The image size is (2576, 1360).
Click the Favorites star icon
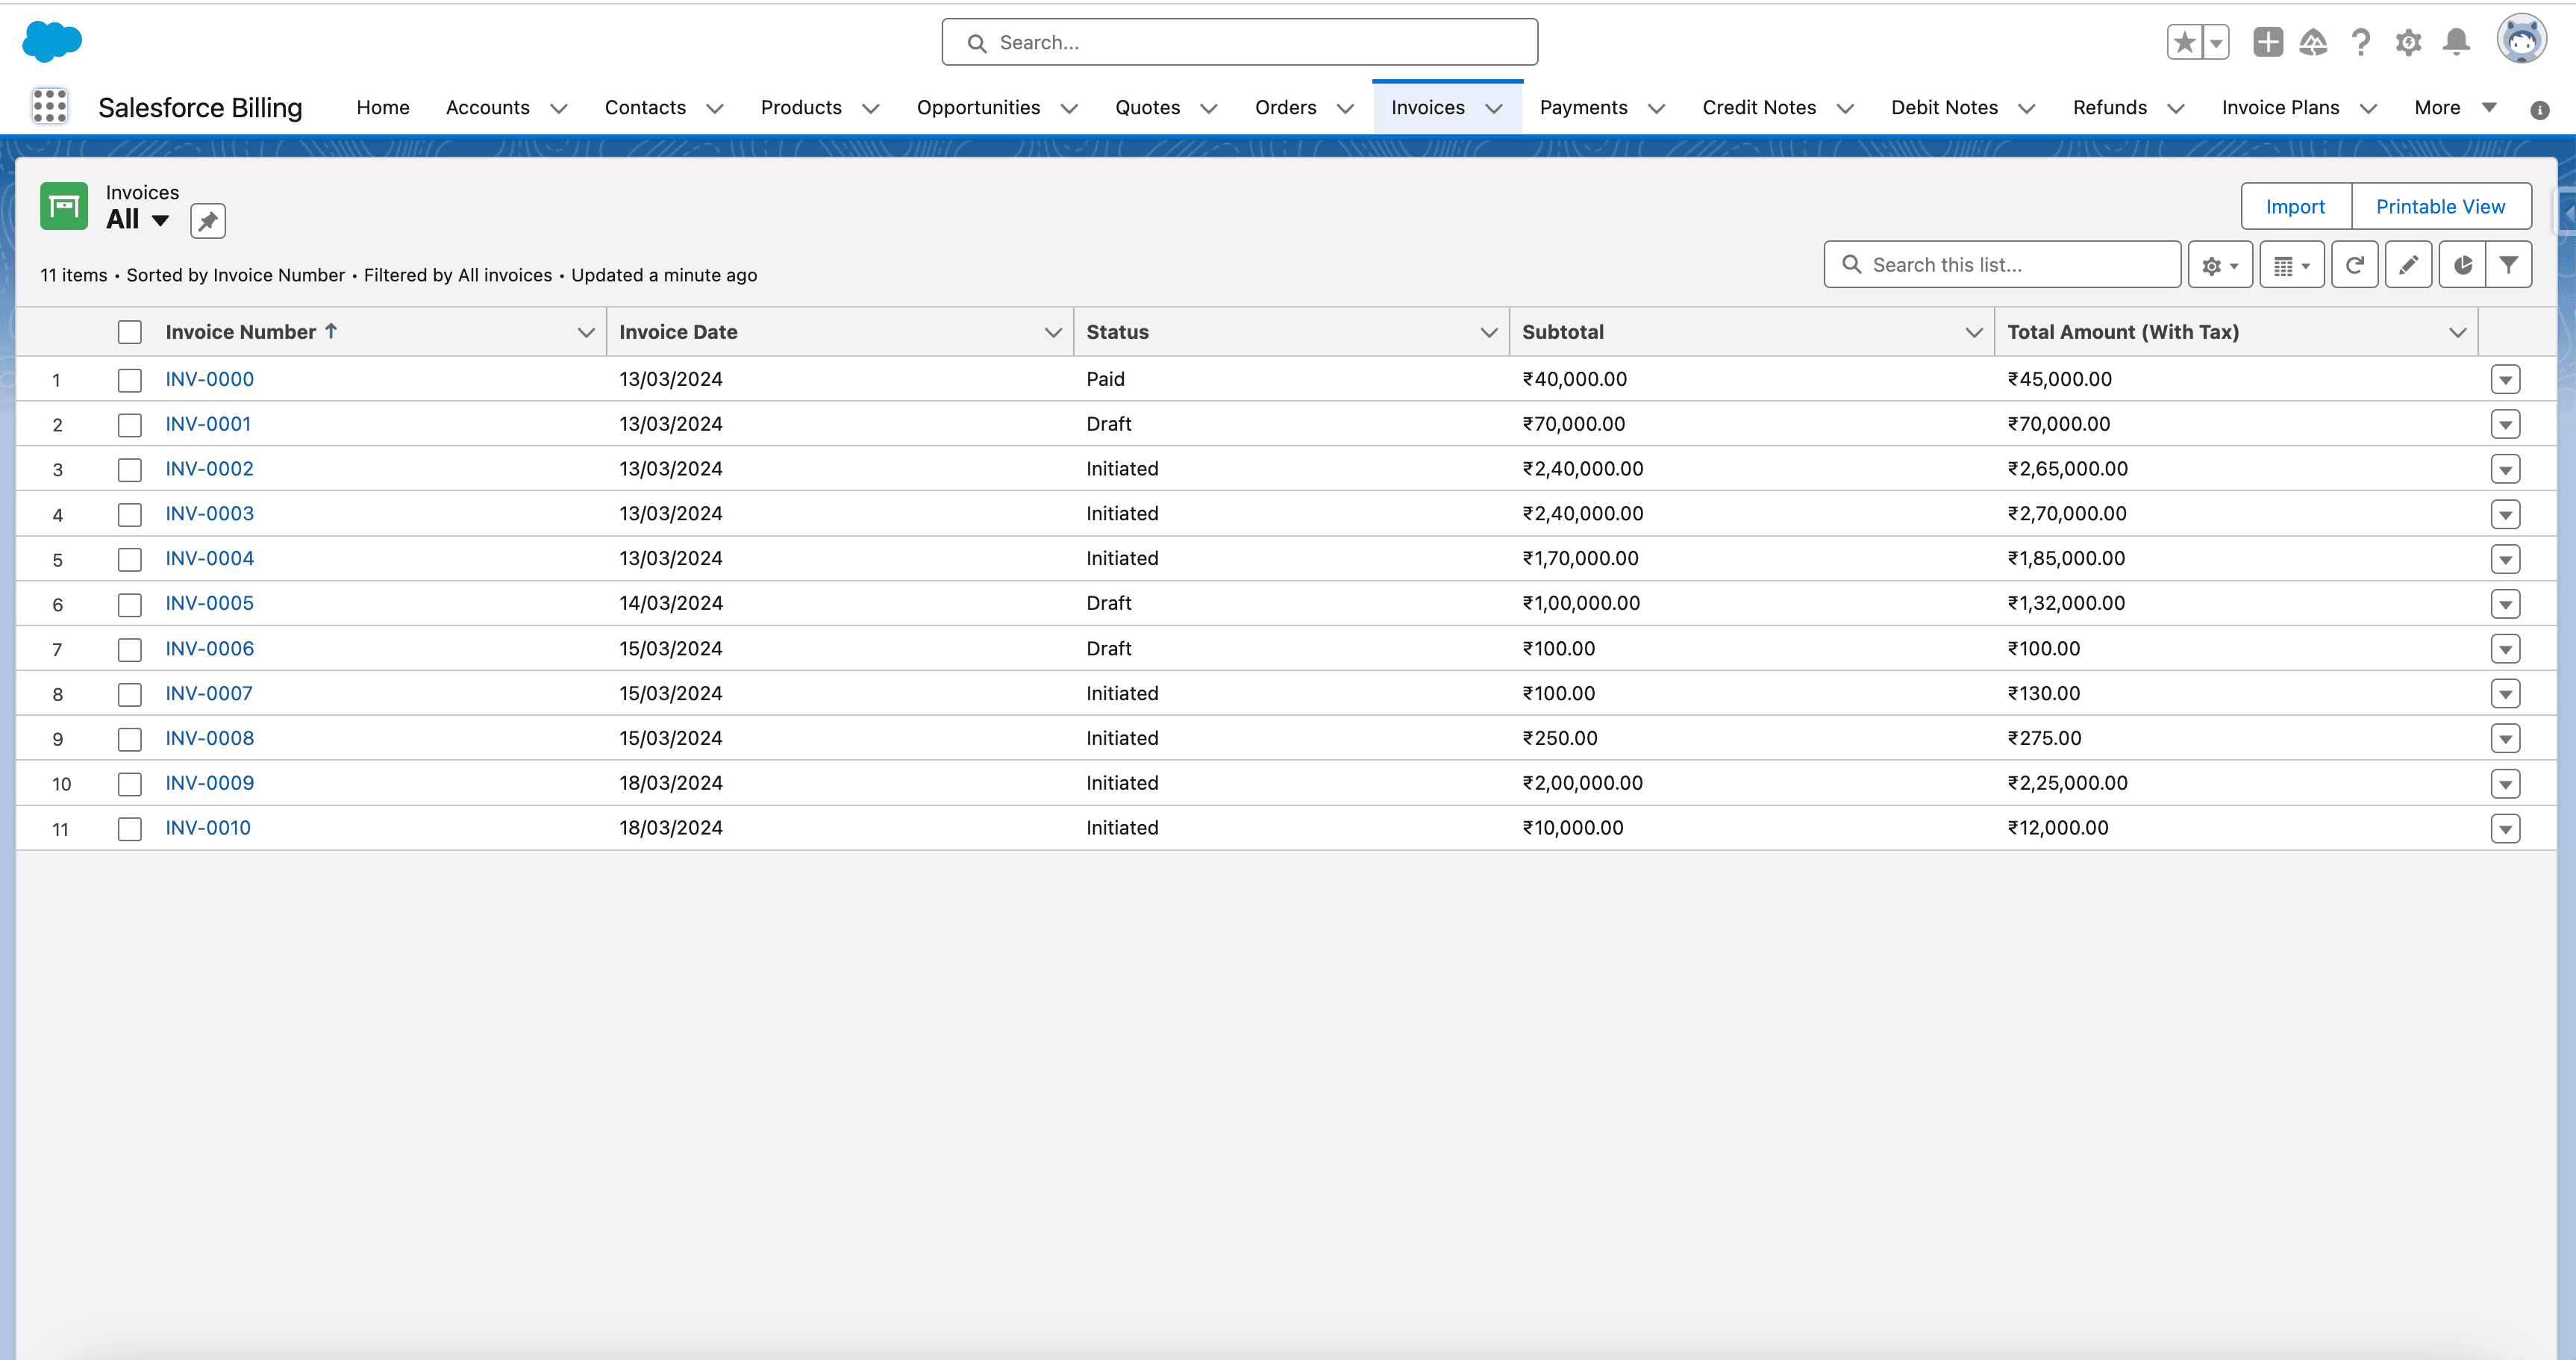point(2184,42)
